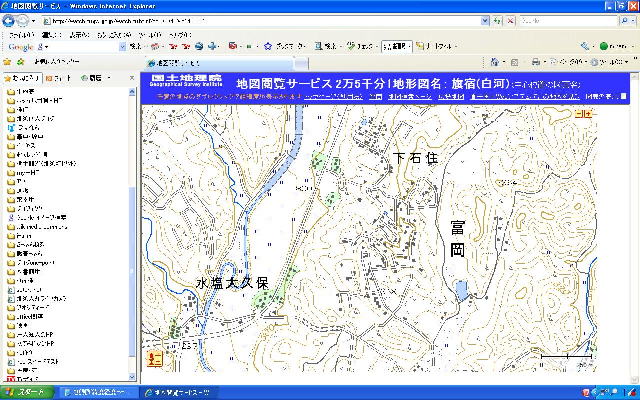Open the ツール(T) menu
This screenshot has width=640, height=400.
(150, 35)
